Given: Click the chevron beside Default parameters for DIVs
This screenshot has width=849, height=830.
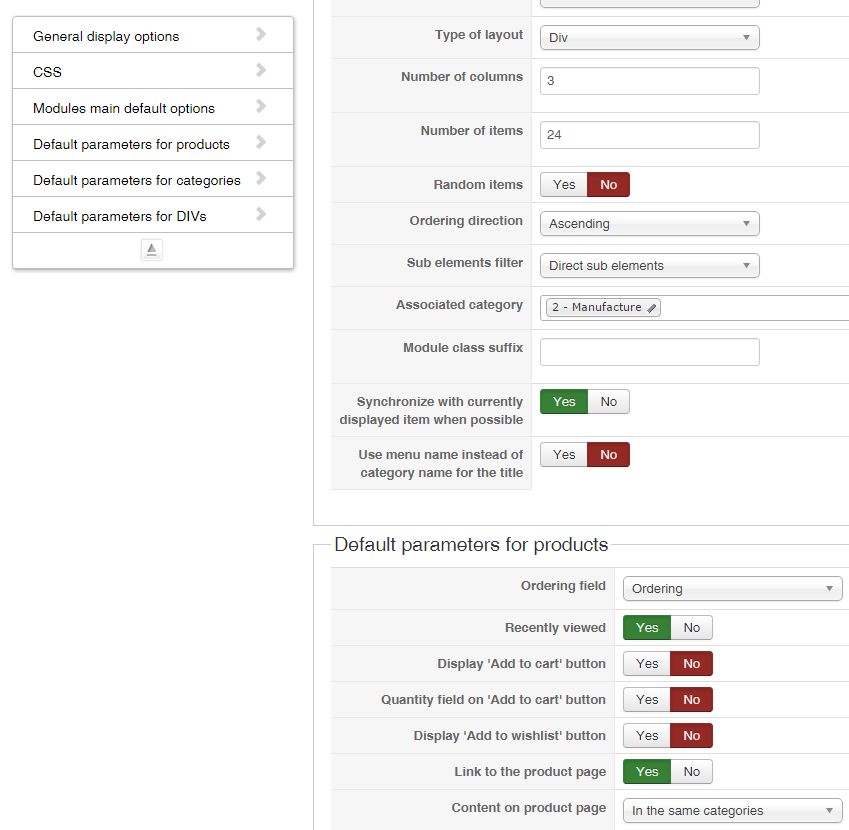Looking at the screenshot, I should 261,214.
